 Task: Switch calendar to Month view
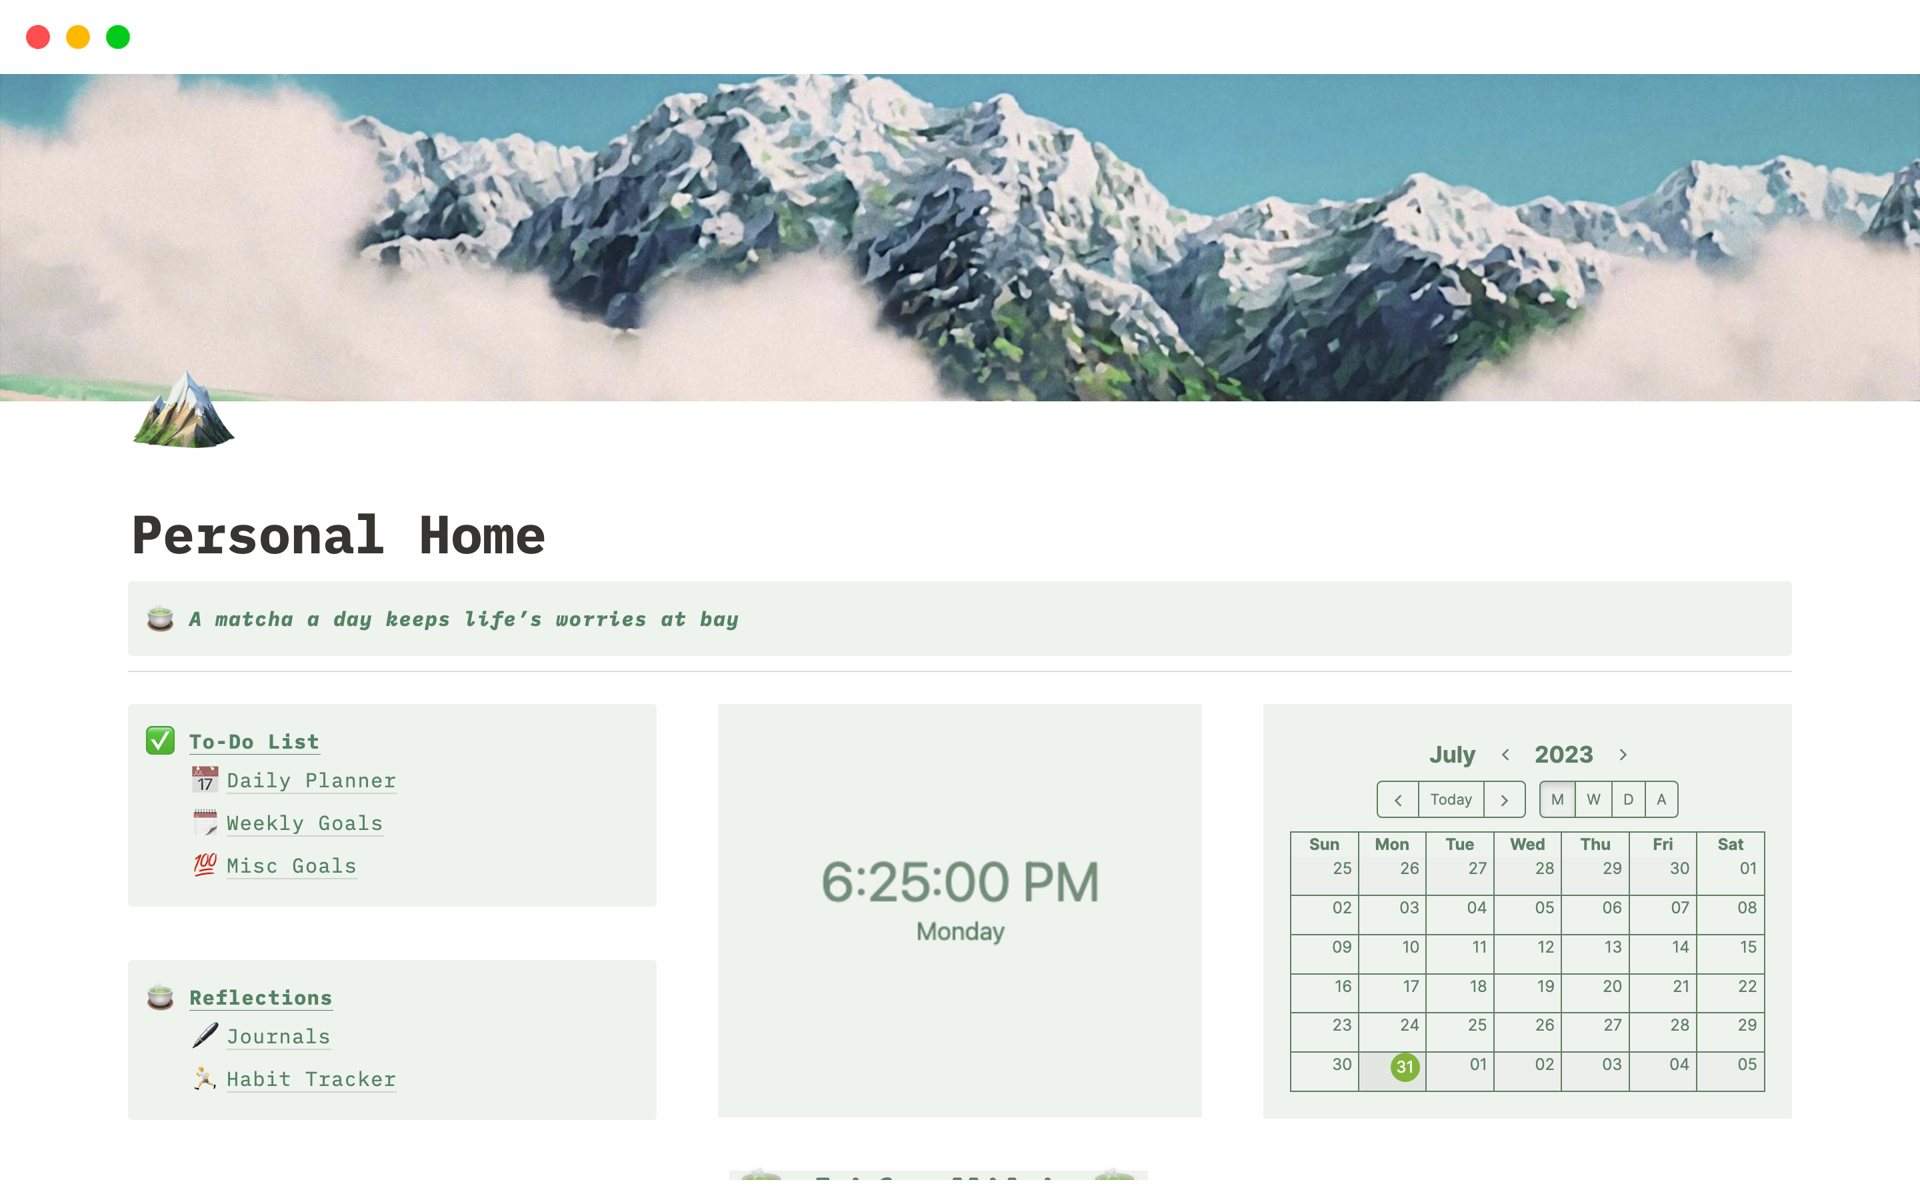[x=1556, y=800]
